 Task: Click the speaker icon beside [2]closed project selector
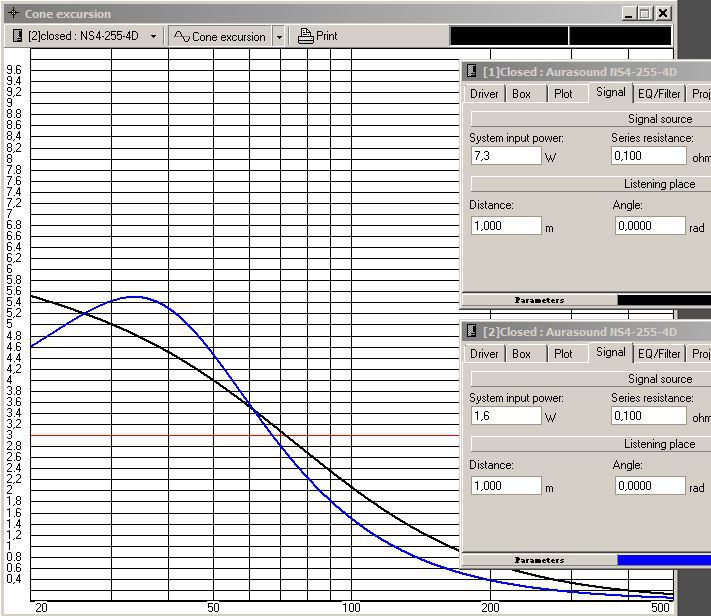pyautogui.click(x=18, y=36)
